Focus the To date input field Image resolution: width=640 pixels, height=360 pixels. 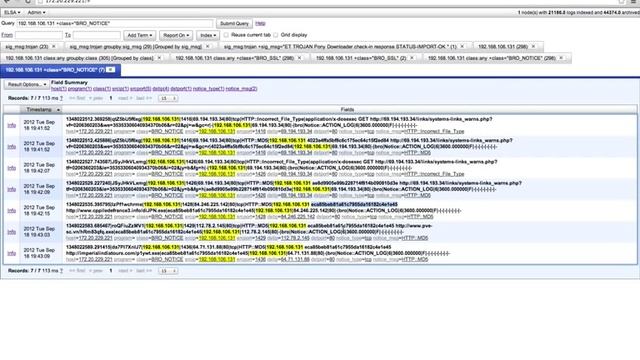(97, 35)
